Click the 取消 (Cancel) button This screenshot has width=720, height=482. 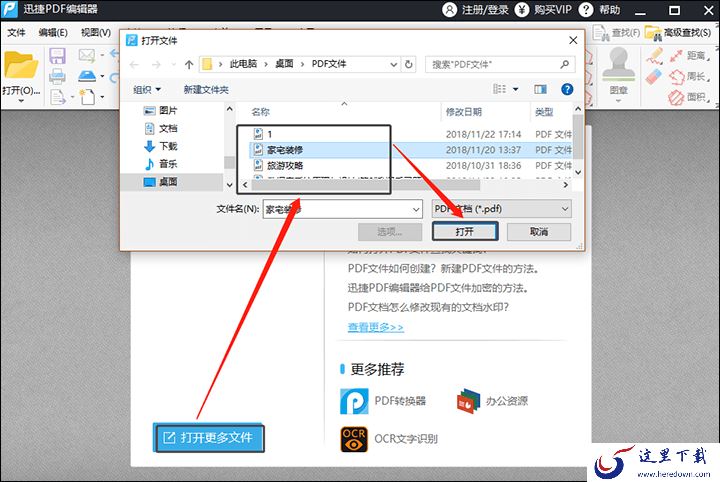539,232
